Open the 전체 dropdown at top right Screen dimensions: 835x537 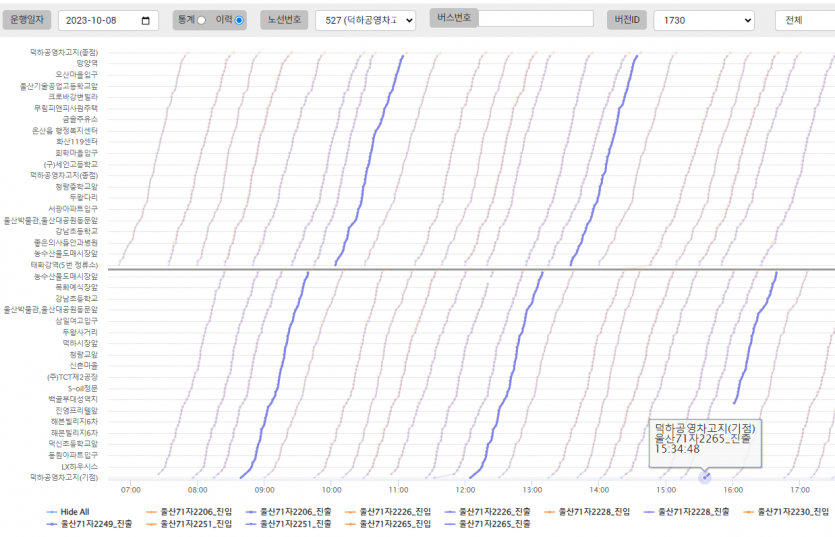coord(806,21)
